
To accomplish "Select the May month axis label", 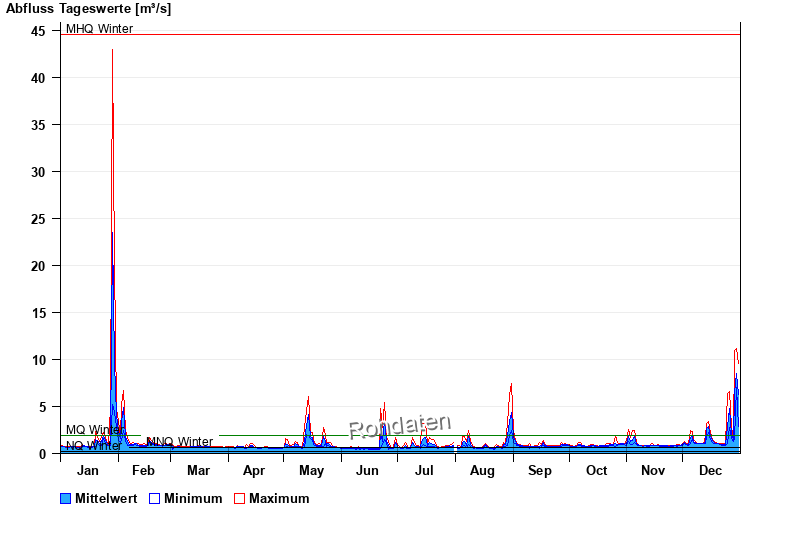I will coord(311,471).
